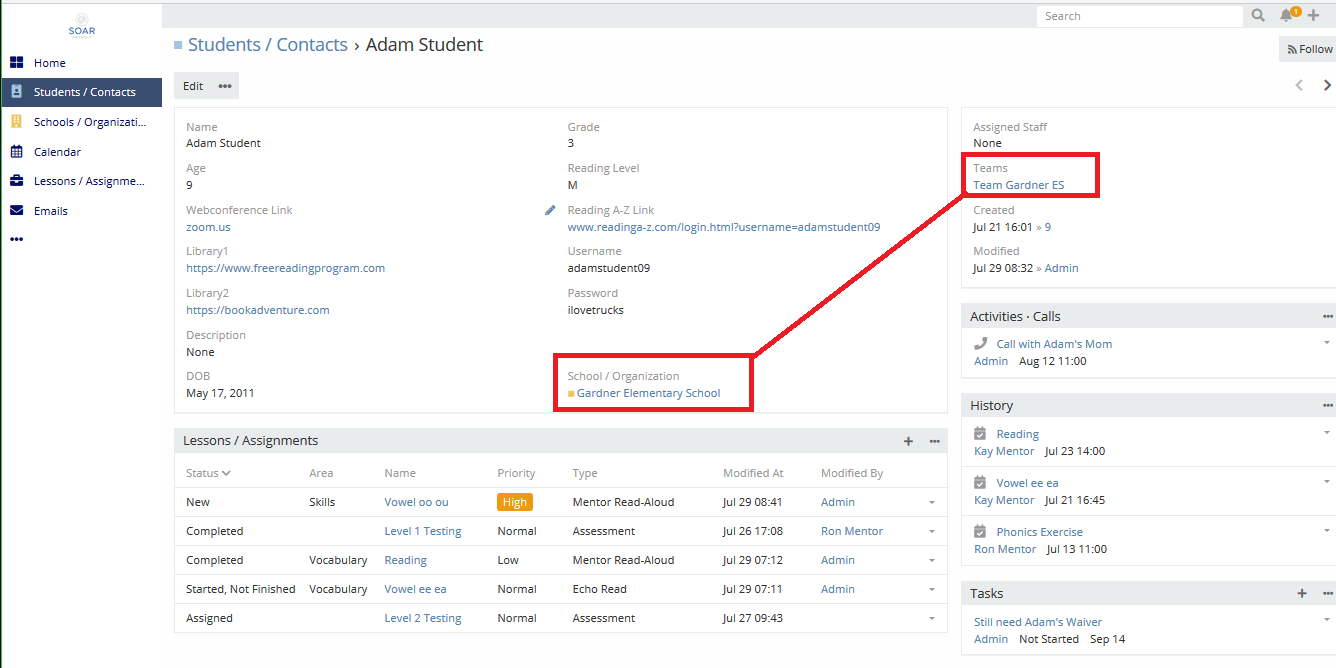Expand row menu for Vowel oo ou lesson
This screenshot has height=668, width=1336.
click(932, 502)
